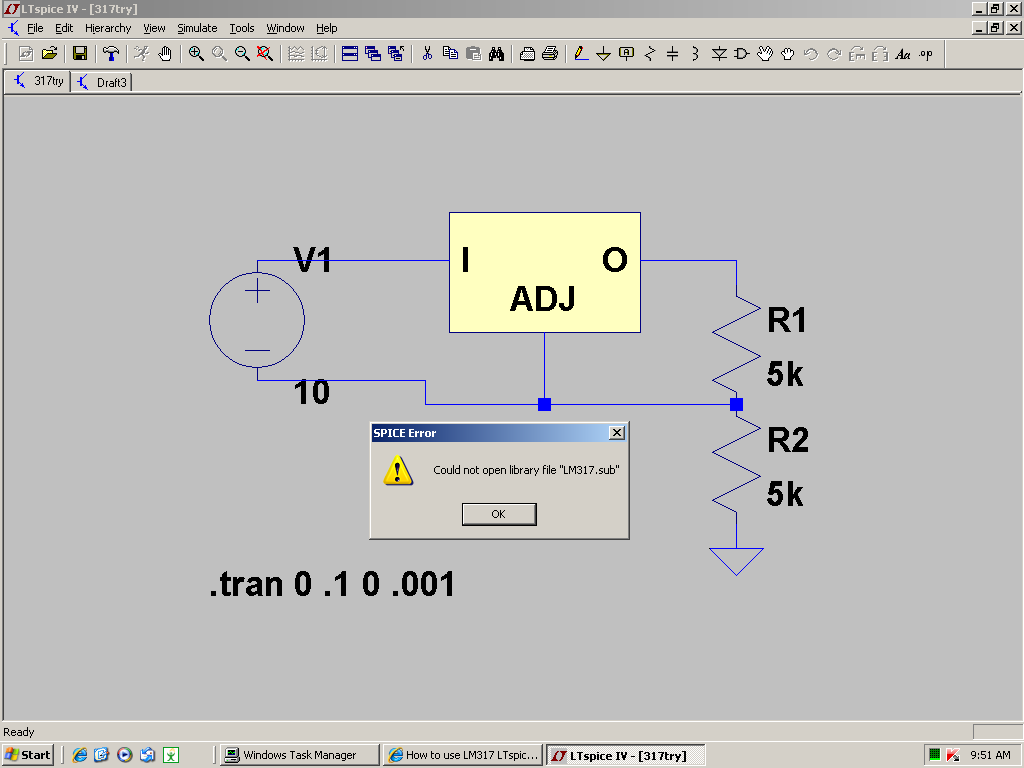Click the Copy icon in toolbar

click(450, 54)
